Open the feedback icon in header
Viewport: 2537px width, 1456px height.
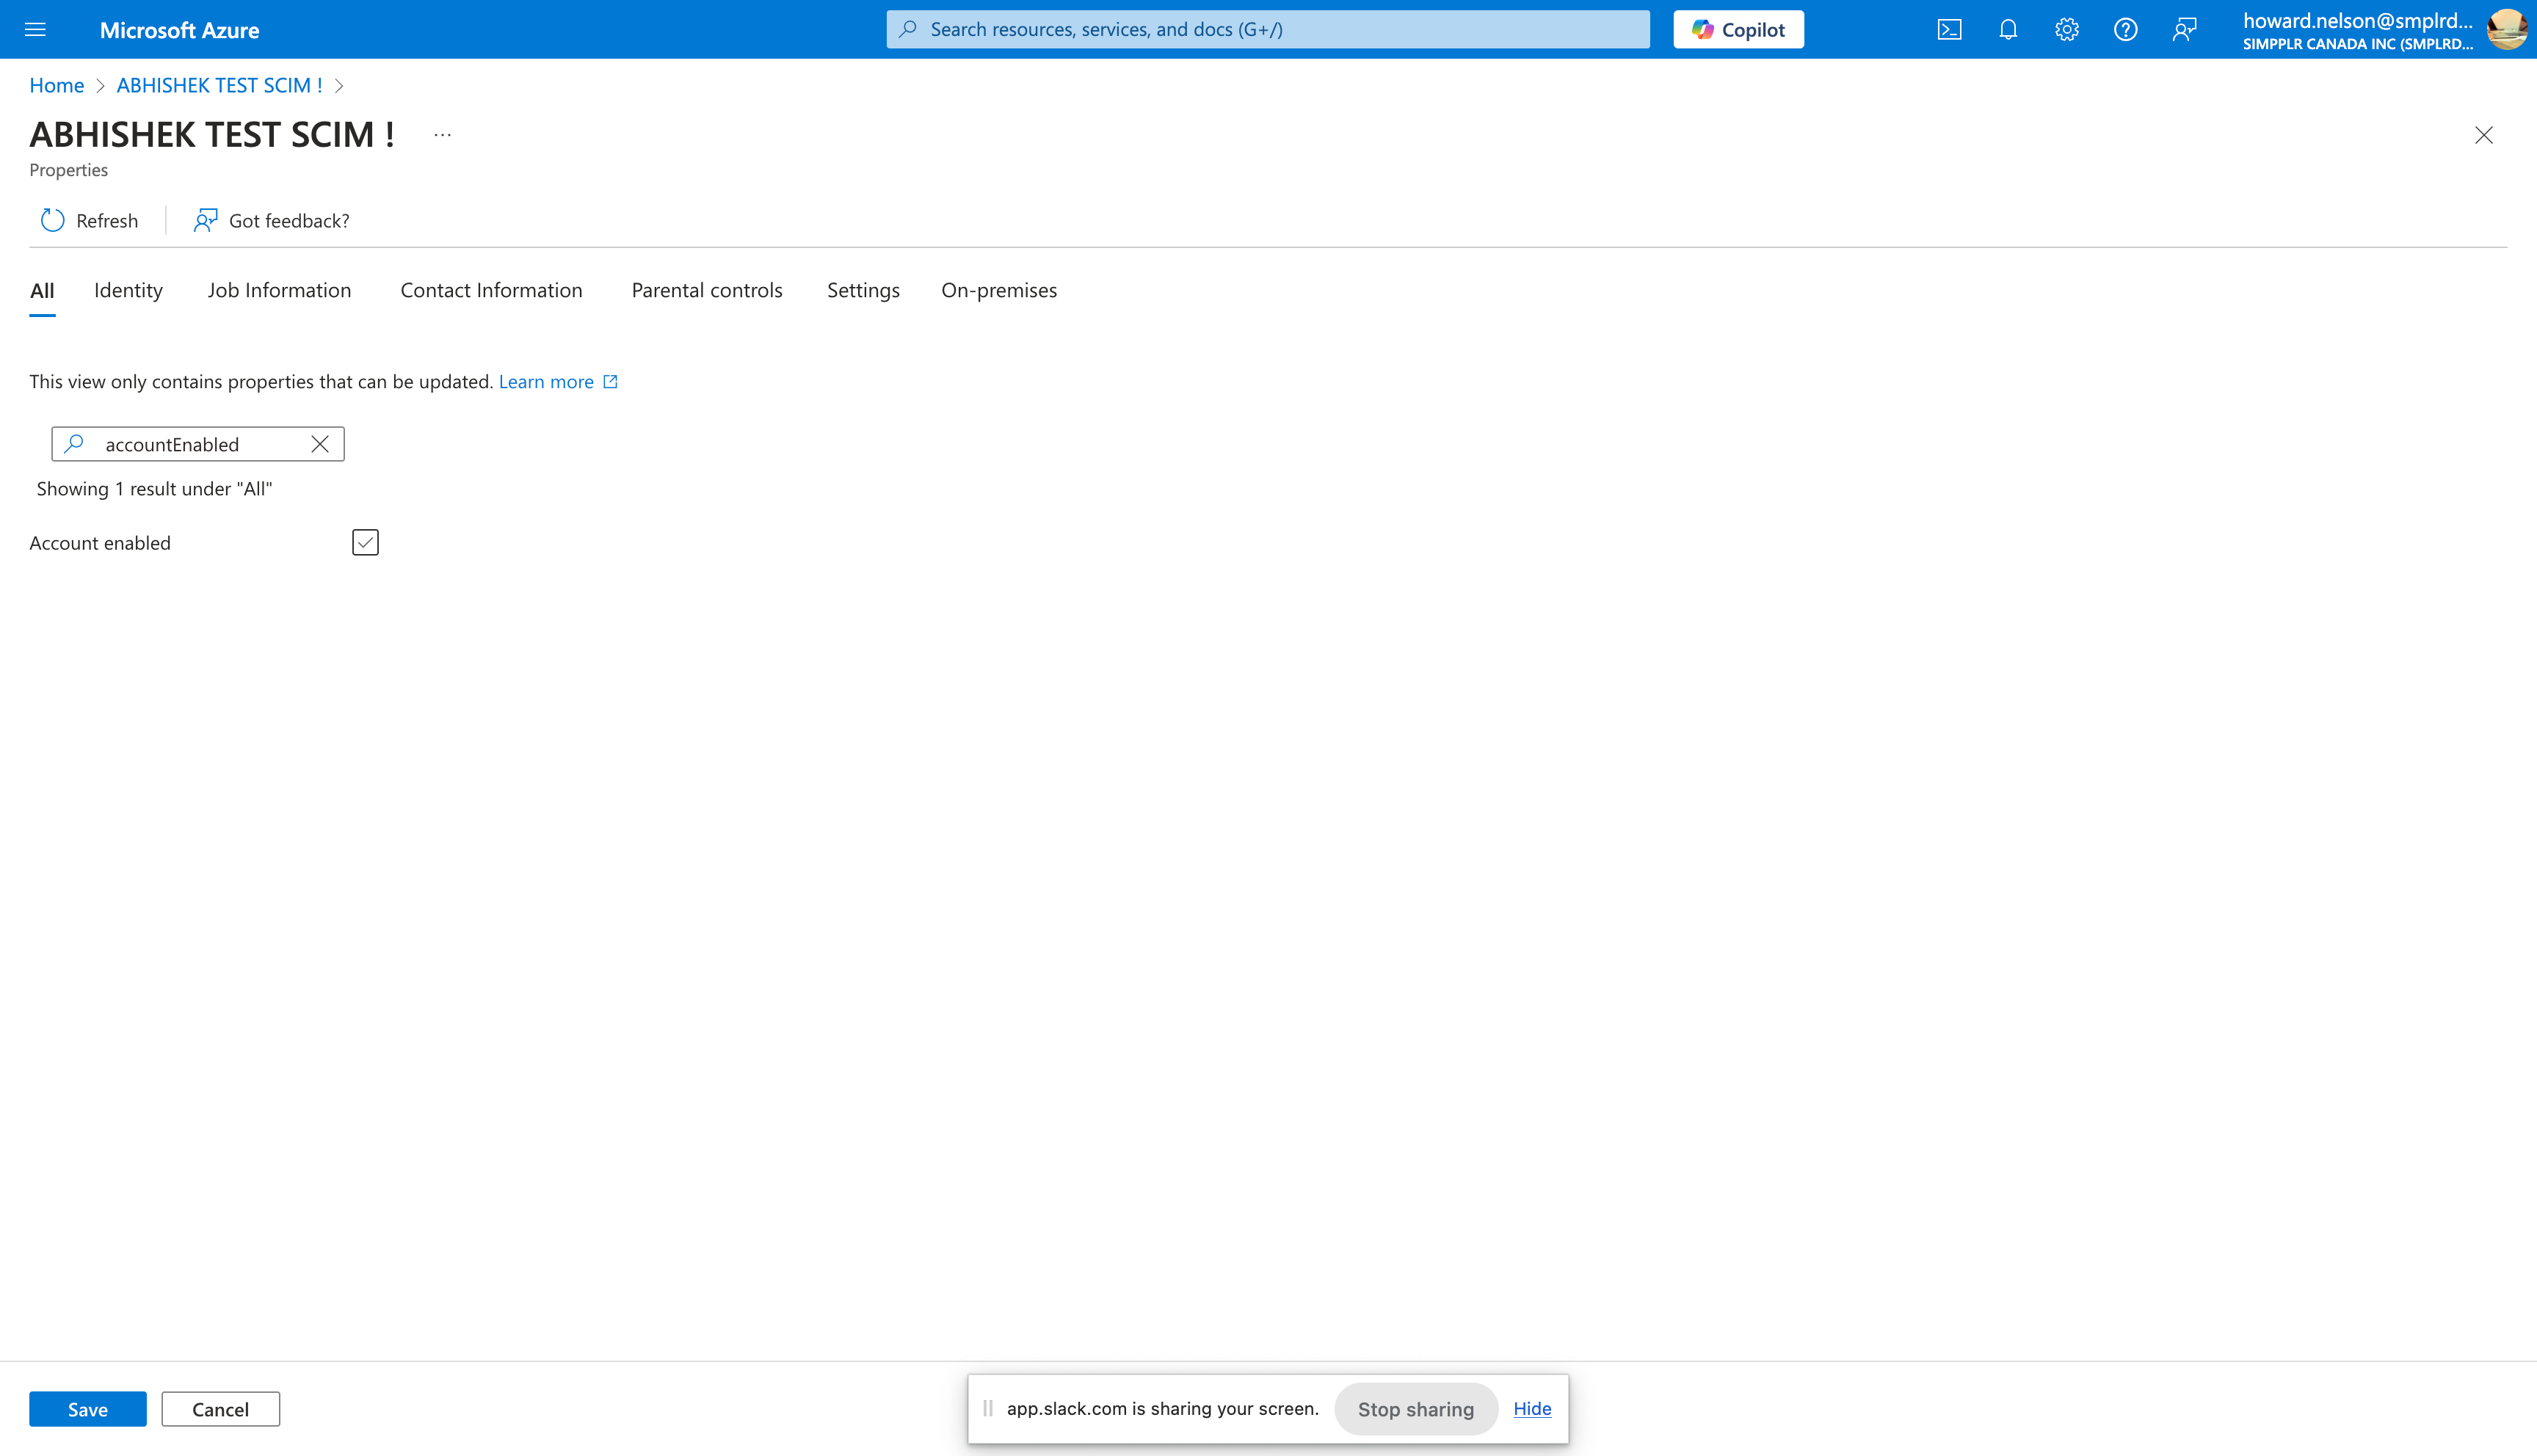coord(2184,30)
